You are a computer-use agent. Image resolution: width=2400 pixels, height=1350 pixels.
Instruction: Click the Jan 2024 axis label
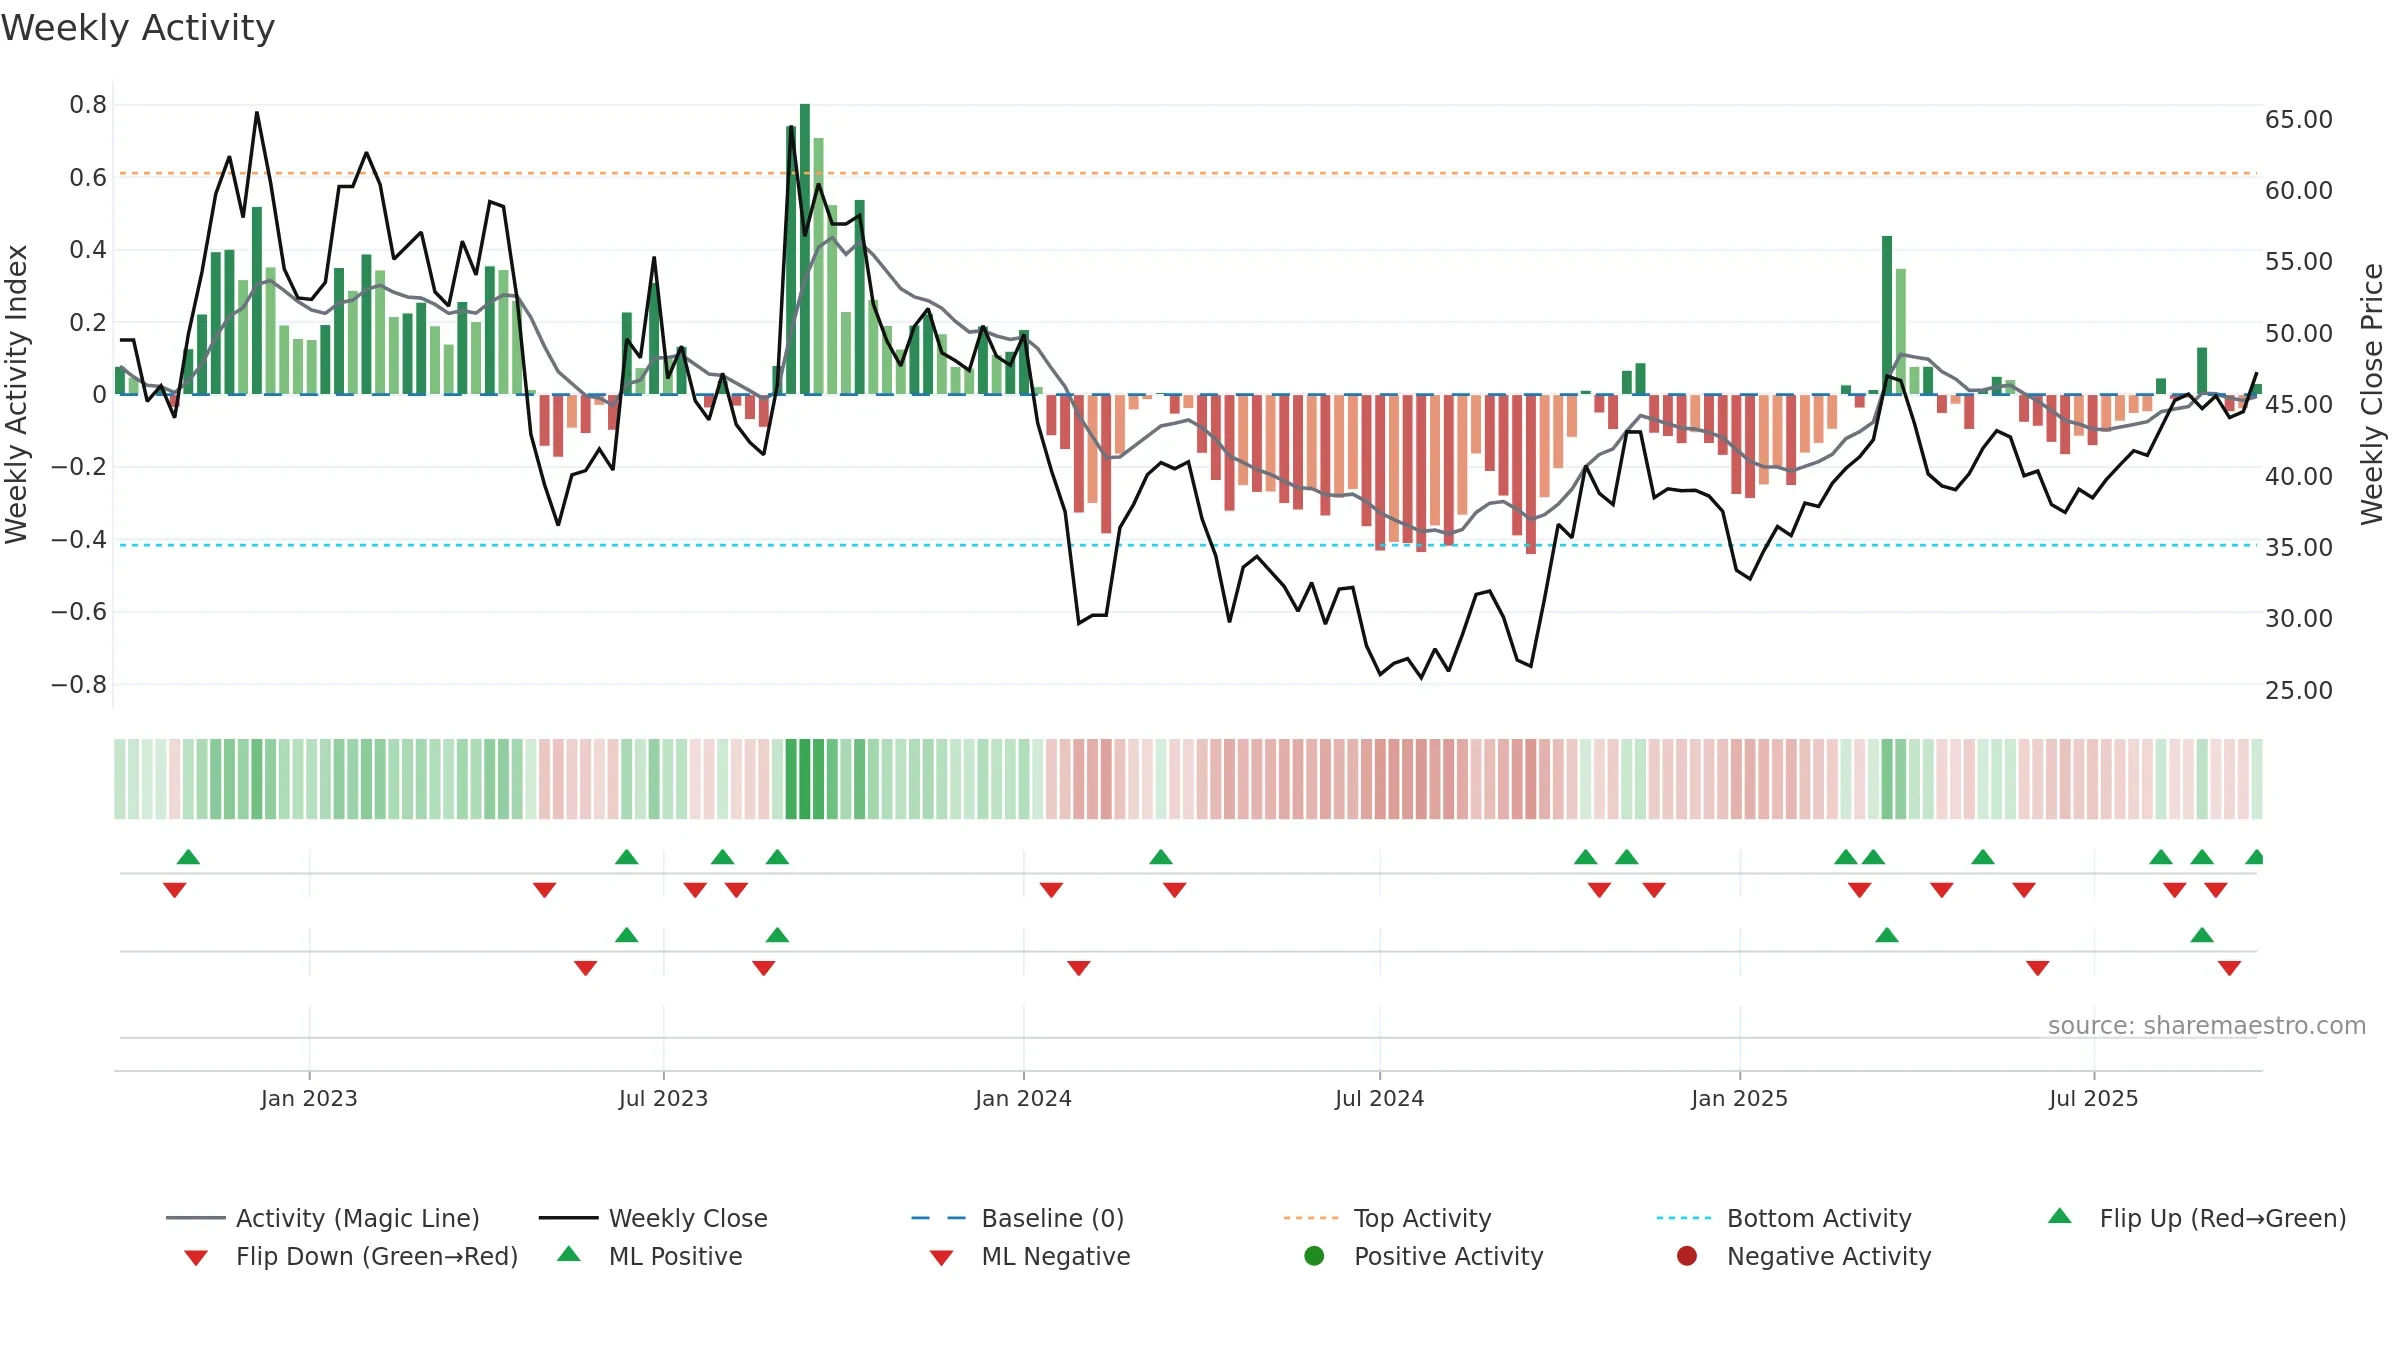click(x=1023, y=1098)
